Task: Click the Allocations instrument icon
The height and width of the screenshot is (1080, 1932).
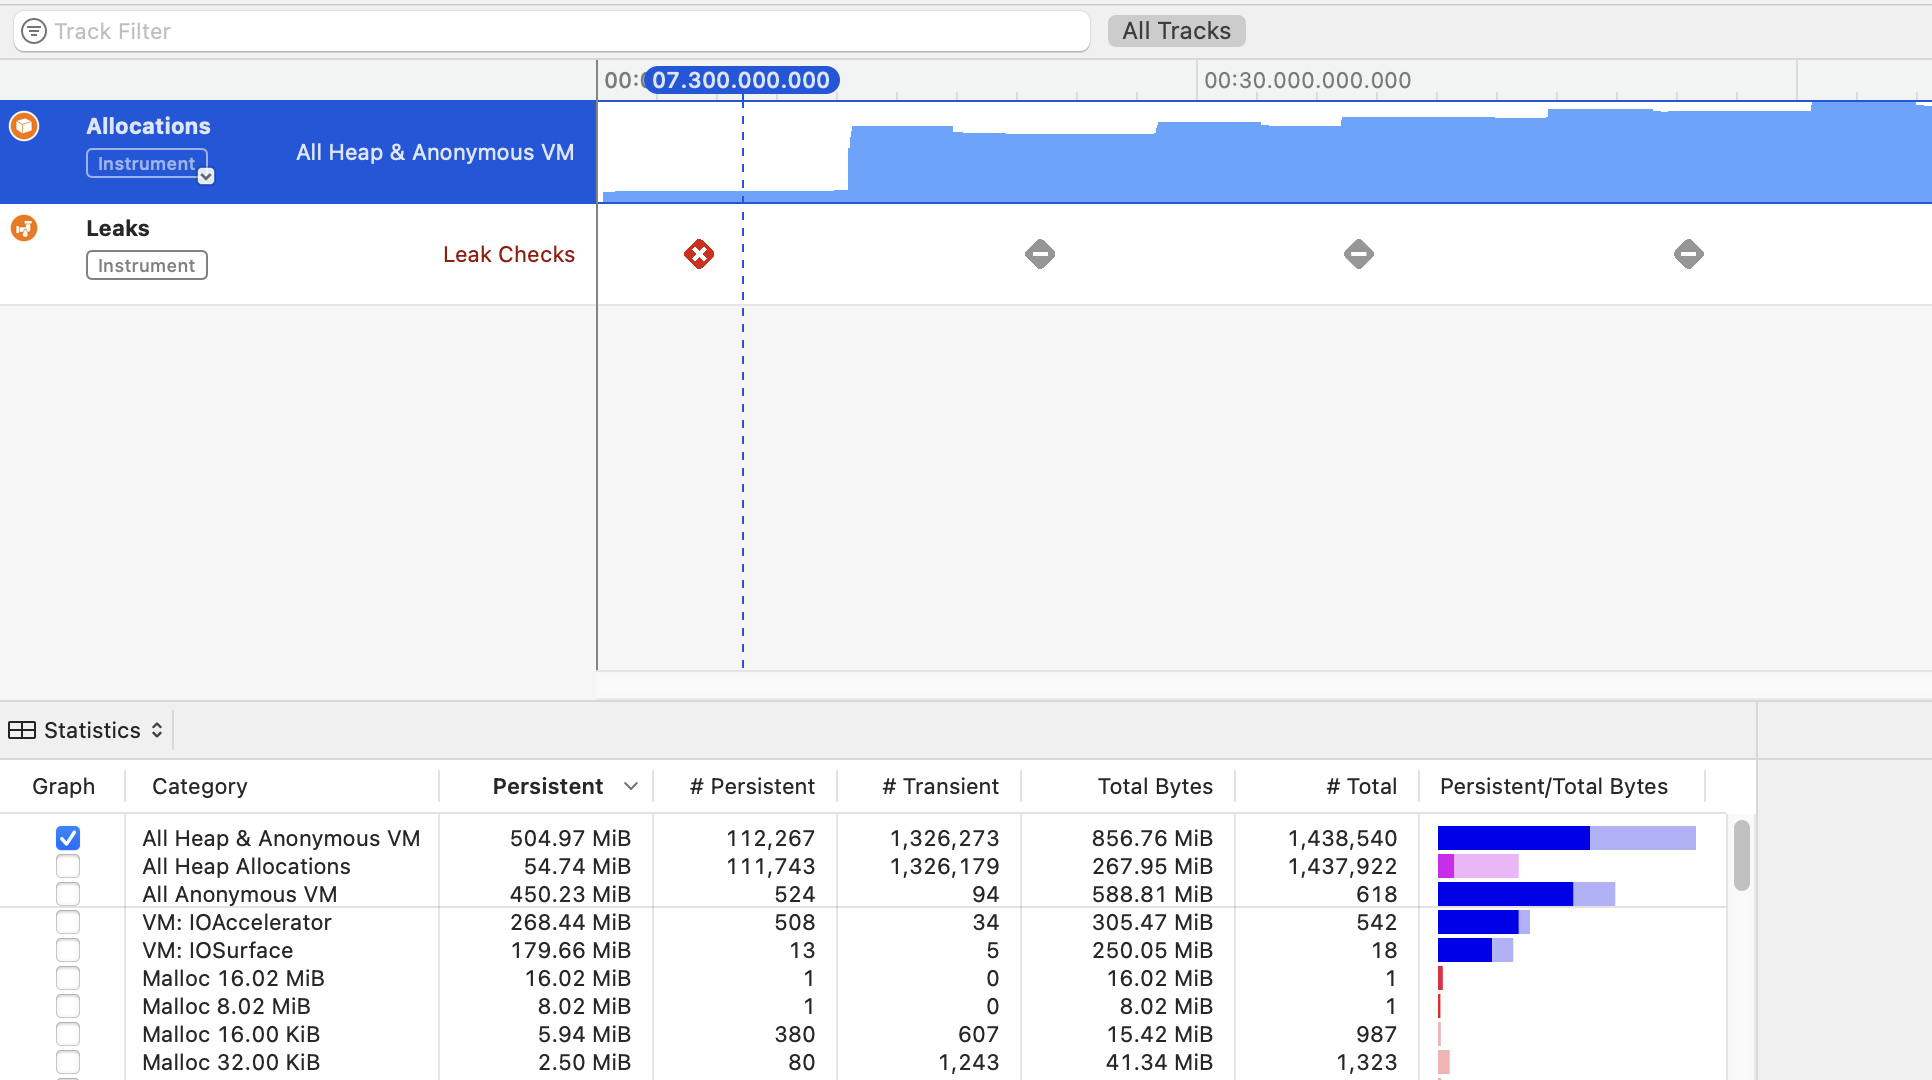Action: click(24, 126)
